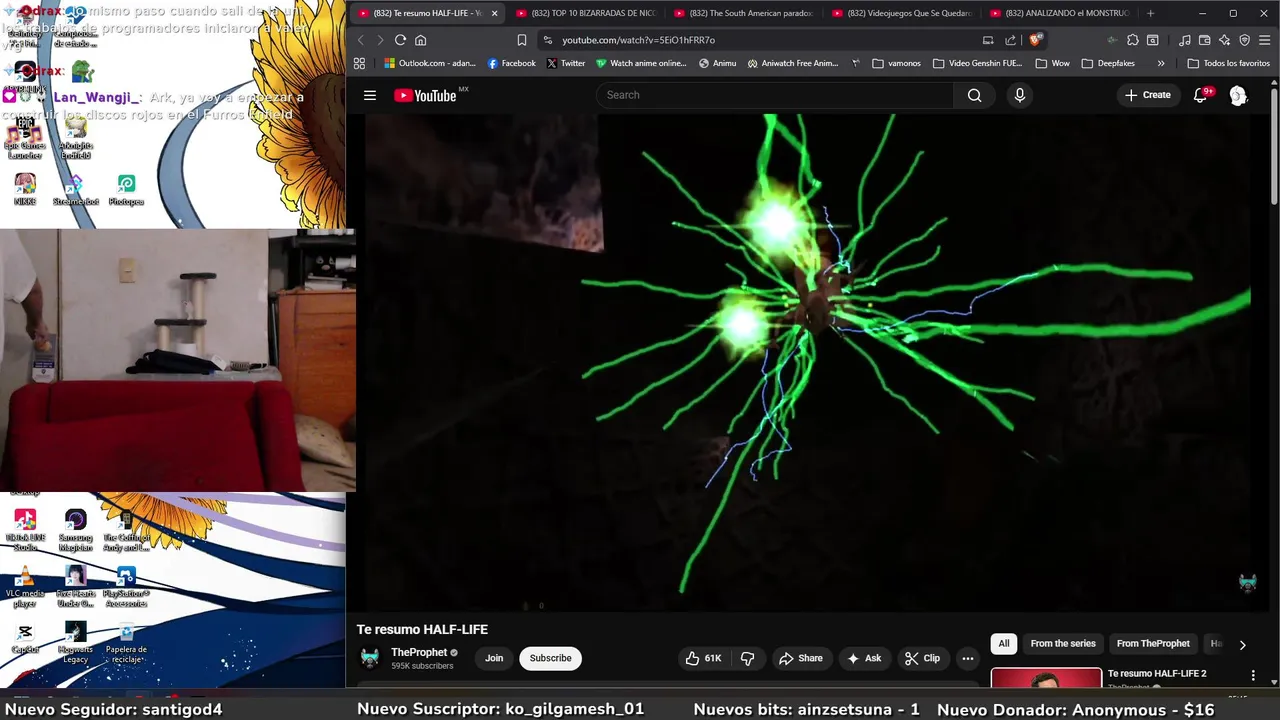Navigate back in the browser
1280x720 pixels.
click(361, 40)
